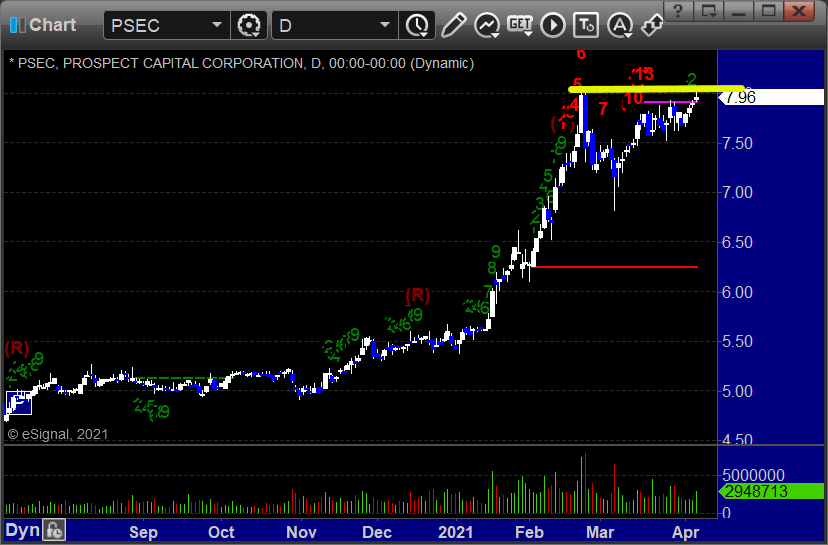828x545 pixels.
Task: Open the question mark help button
Action: [x=679, y=11]
